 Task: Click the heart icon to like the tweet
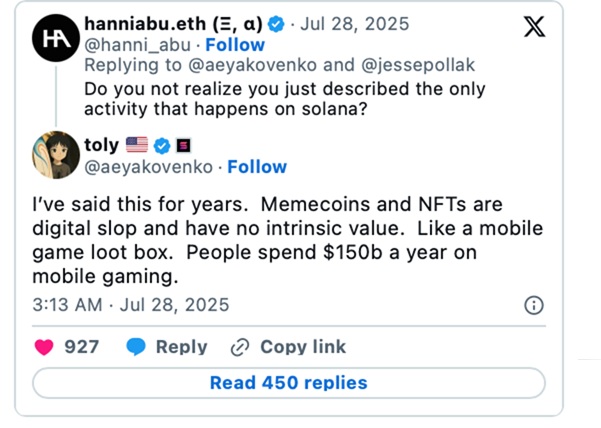pyautogui.click(x=44, y=347)
